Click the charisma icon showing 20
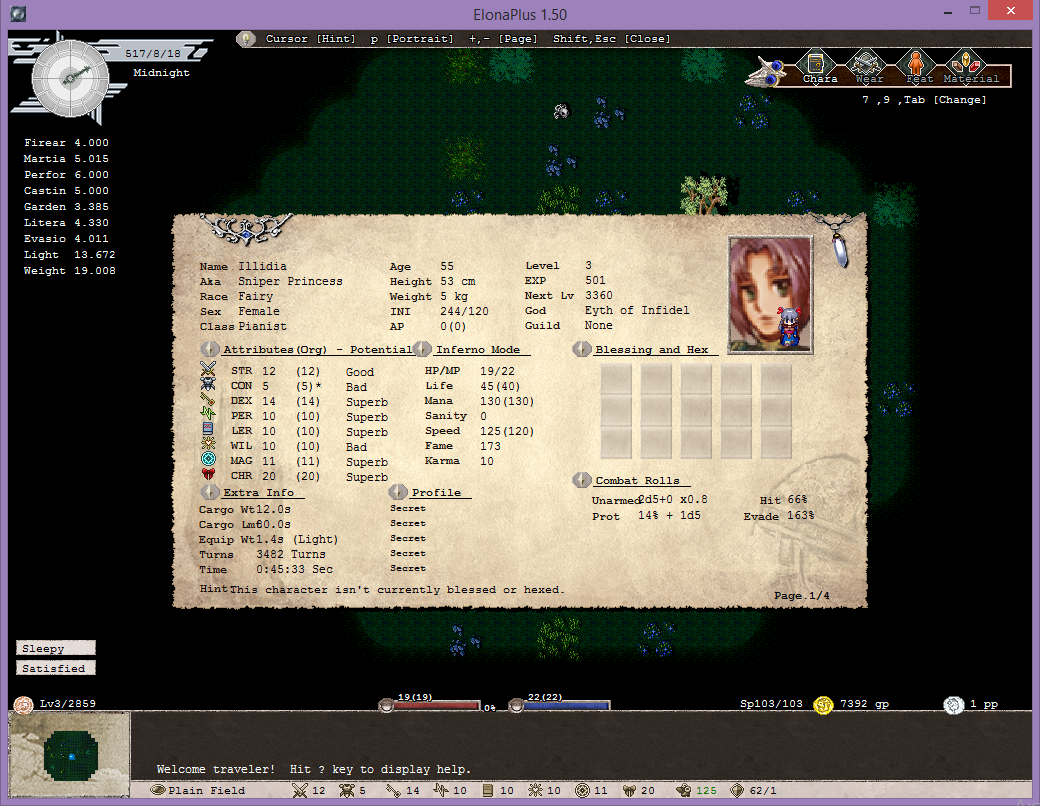This screenshot has width=1040, height=806. pyautogui.click(x=629, y=790)
